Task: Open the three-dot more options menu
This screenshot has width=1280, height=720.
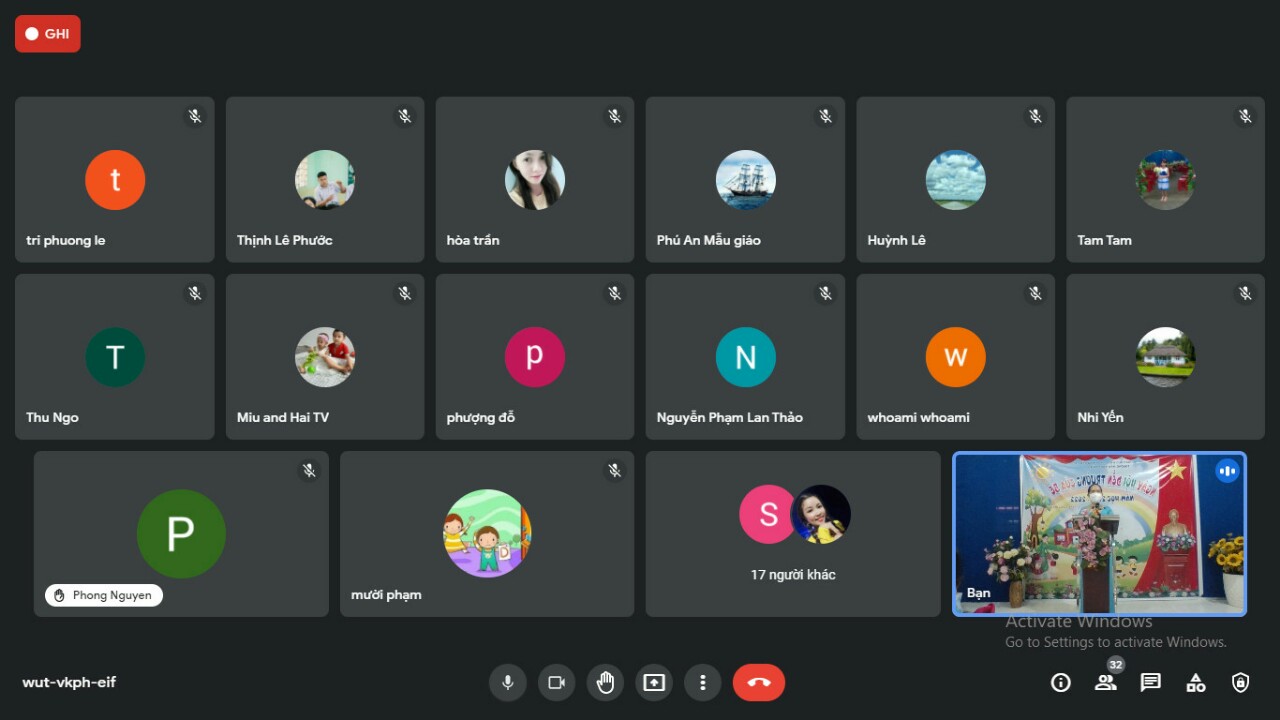Action: [703, 683]
